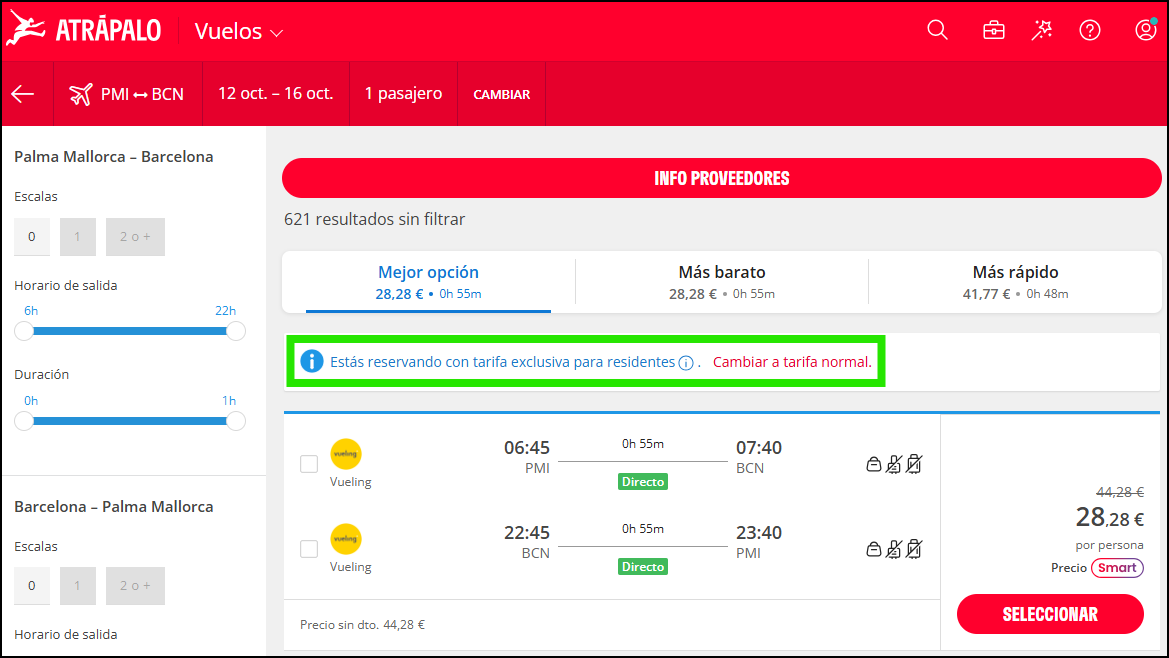
Task: Click 'Precio sin dto. 44,28 €' text
Action: (x=362, y=625)
